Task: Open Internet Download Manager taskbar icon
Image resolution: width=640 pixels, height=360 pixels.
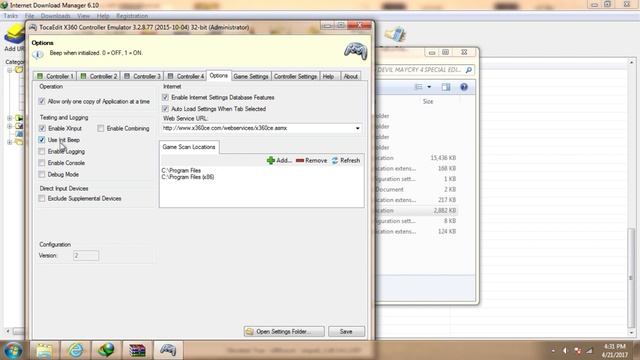Action: [x=106, y=350]
